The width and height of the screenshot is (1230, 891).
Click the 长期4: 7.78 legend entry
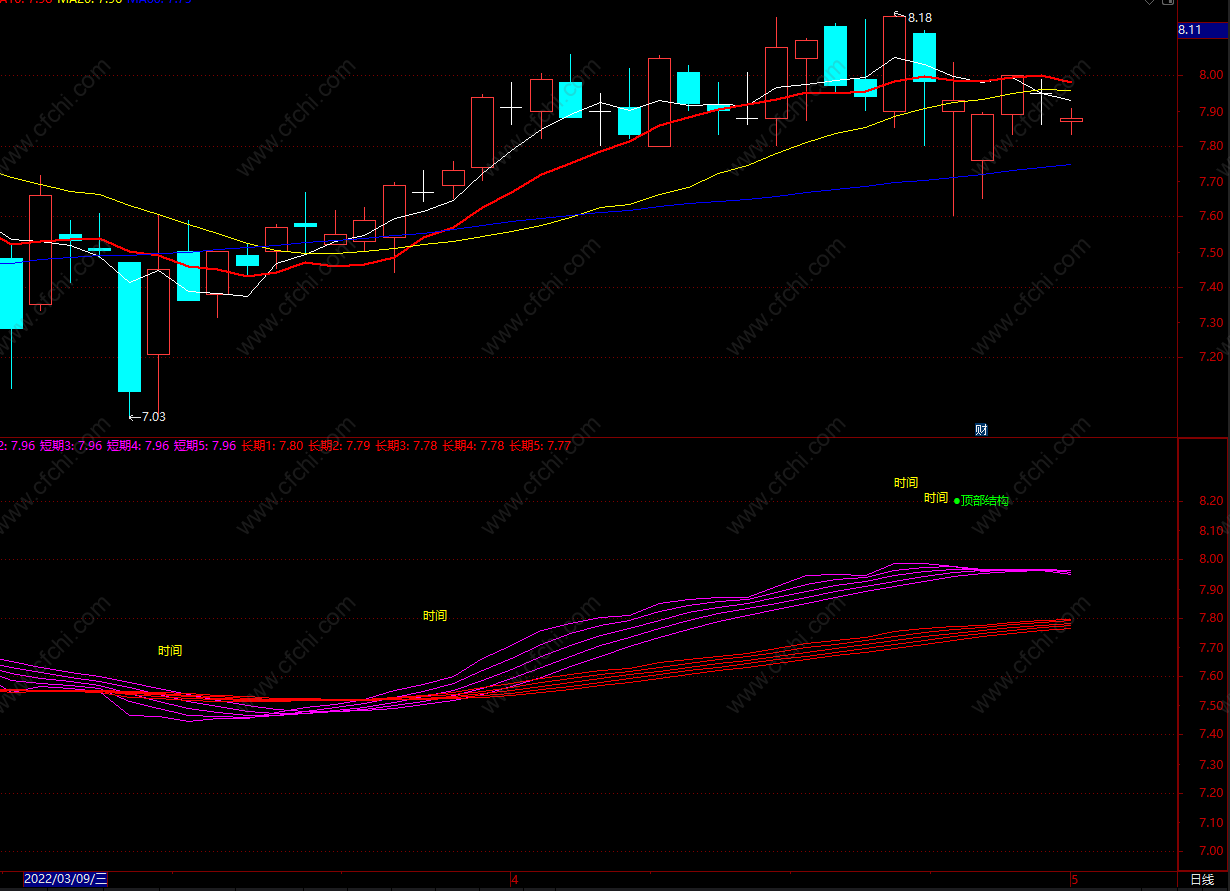point(473,446)
